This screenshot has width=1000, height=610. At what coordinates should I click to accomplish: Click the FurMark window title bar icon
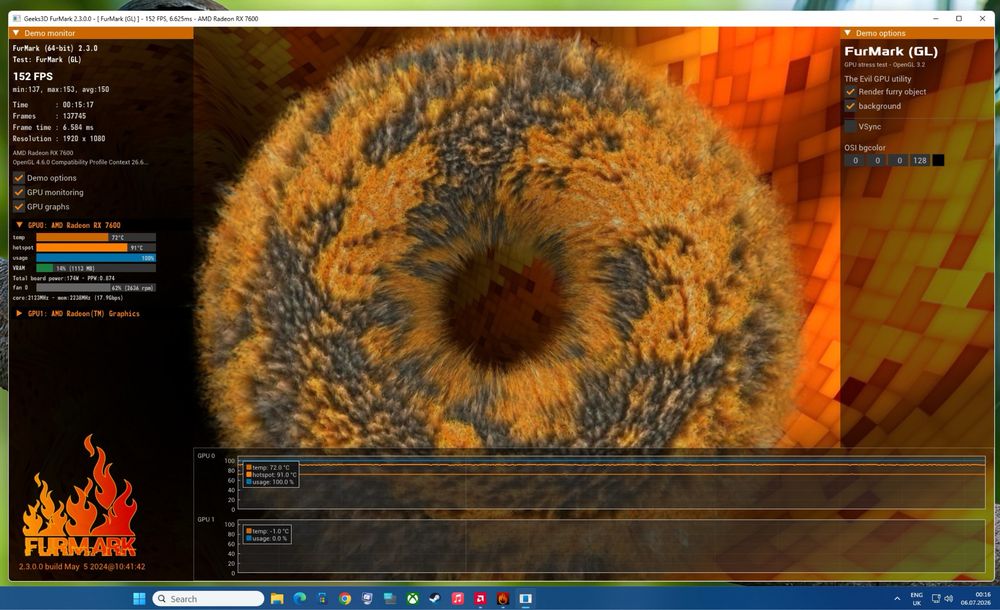click(17, 19)
